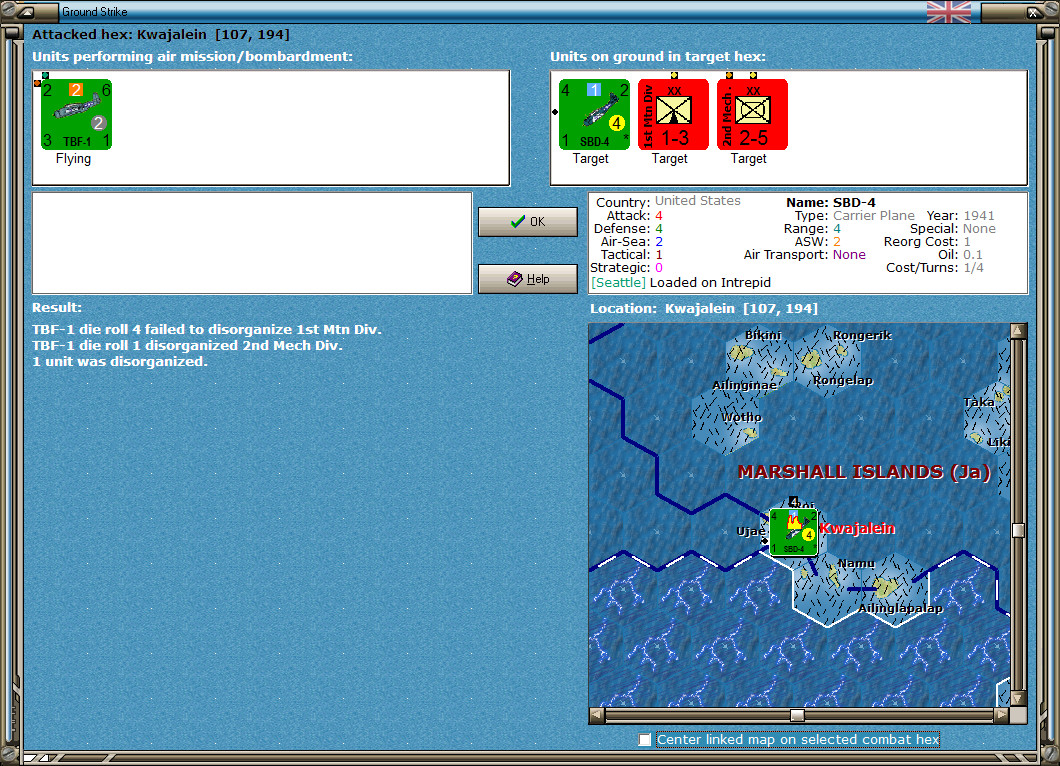
Task: Click the '1 unit was disorganized.' result line
Action: coord(120,362)
